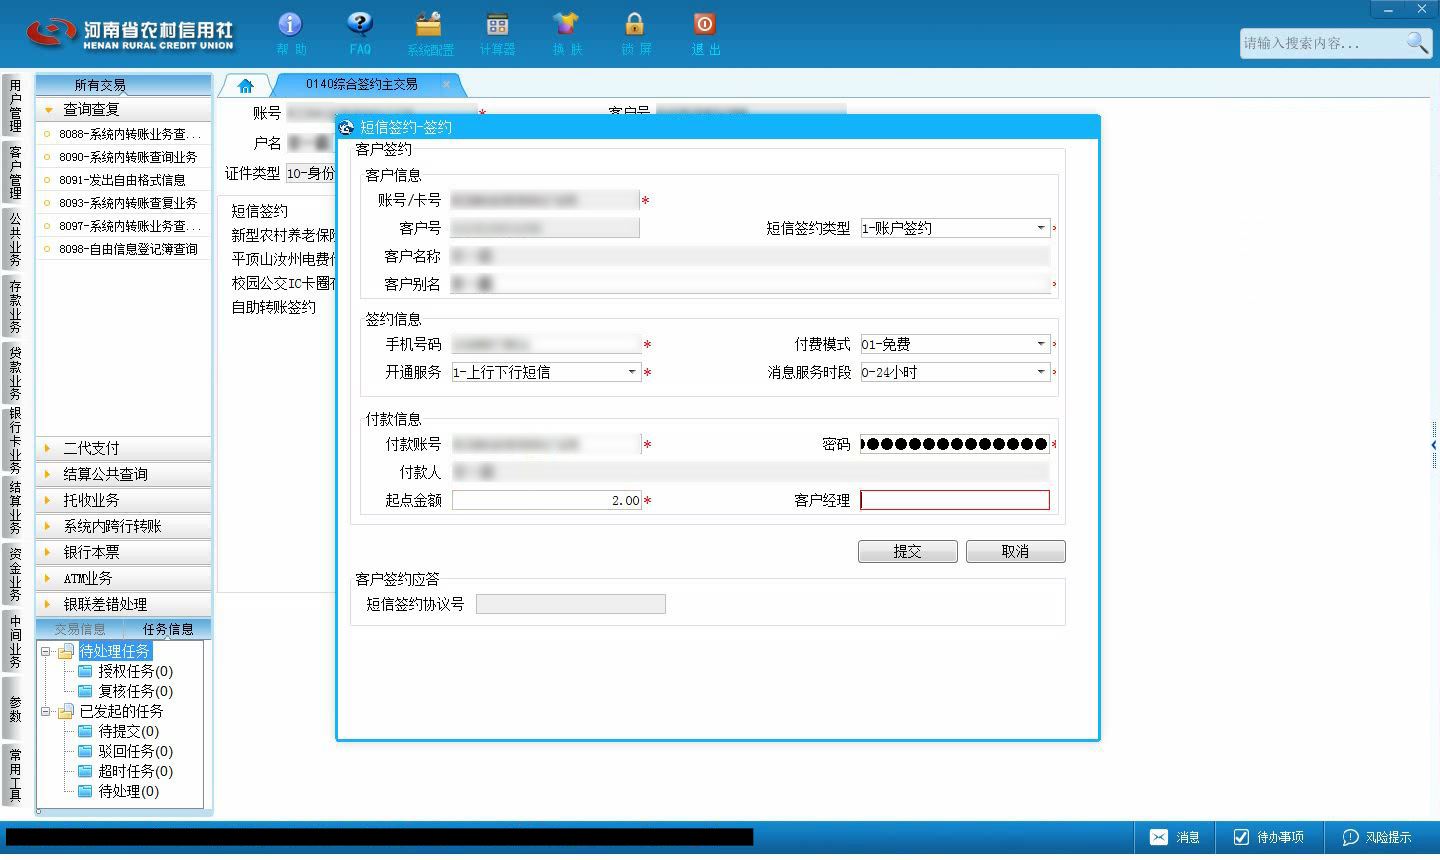Open the 消息服务时段 dropdown
Screen dimensions: 1440x860
pos(1040,372)
